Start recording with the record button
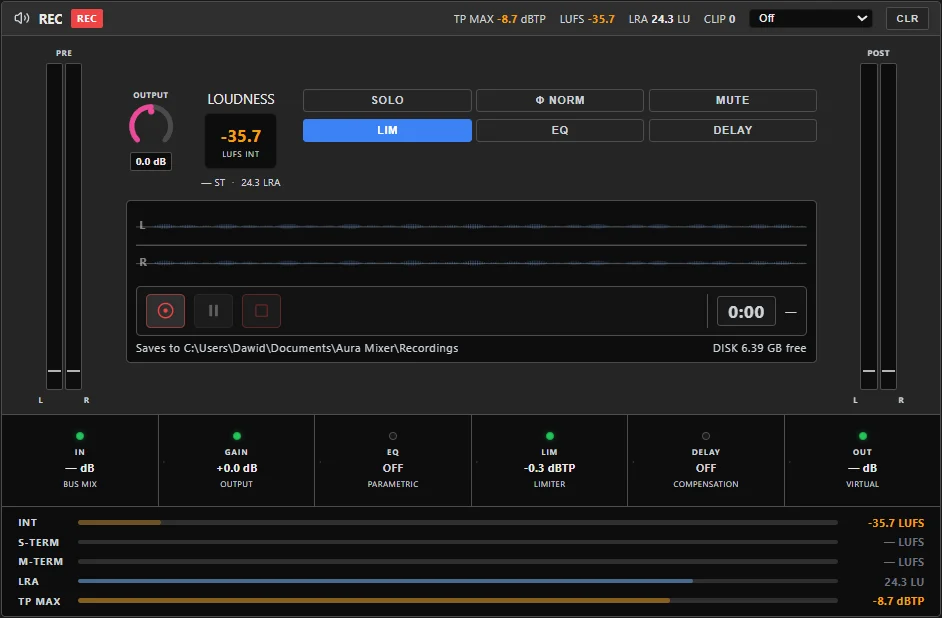This screenshot has height=618, width=942. pyautogui.click(x=165, y=311)
